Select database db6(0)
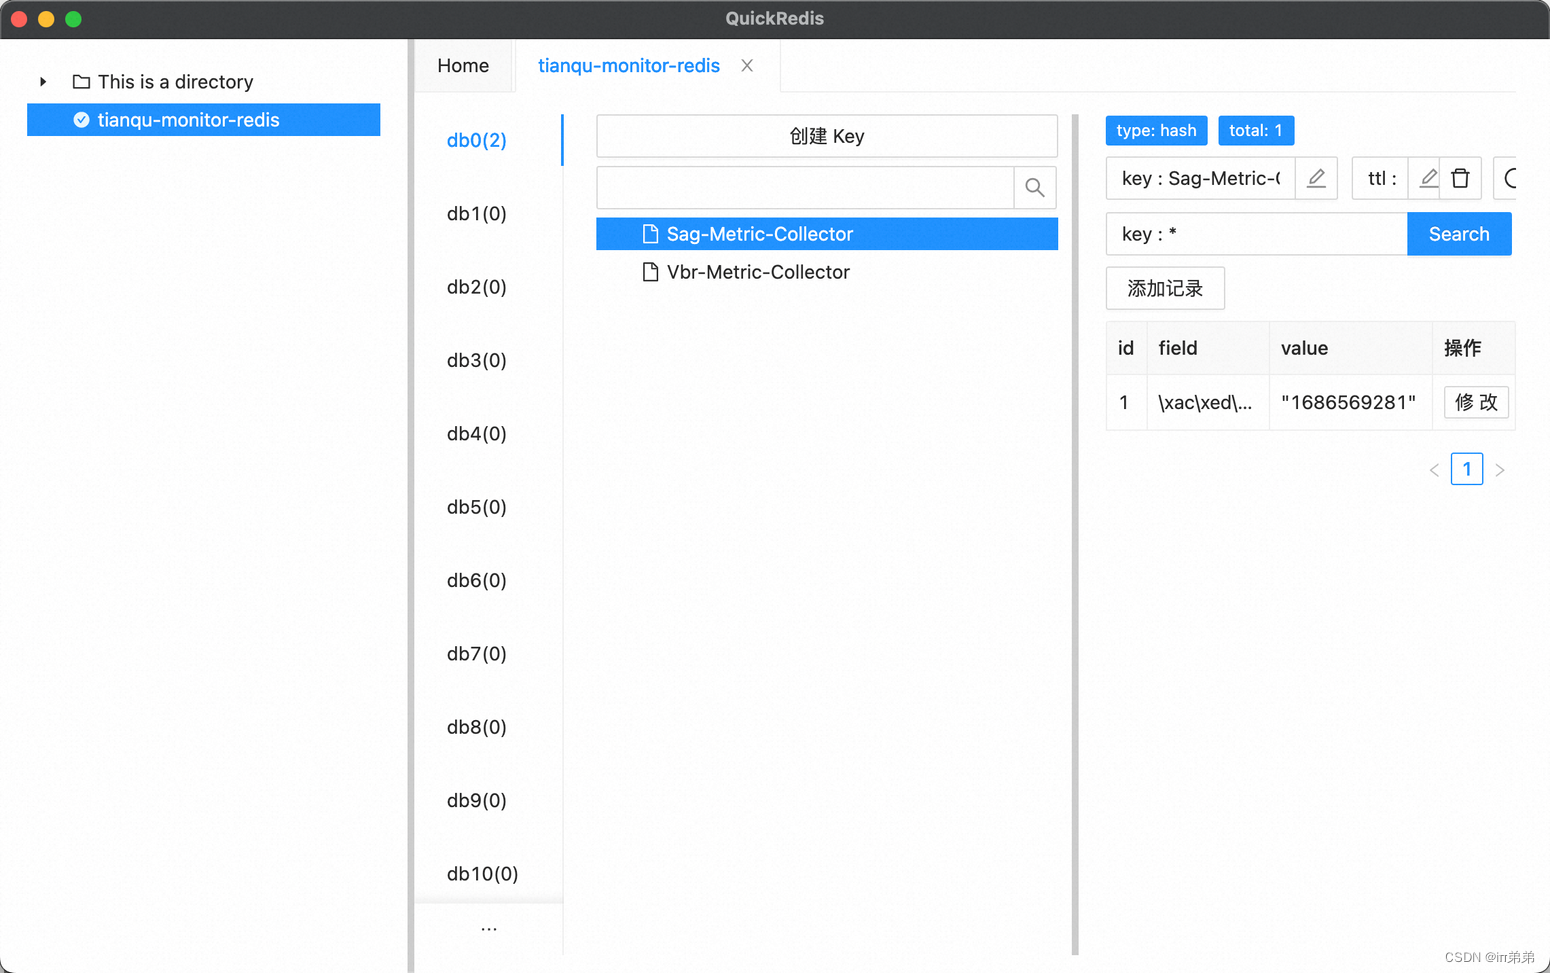 point(477,580)
